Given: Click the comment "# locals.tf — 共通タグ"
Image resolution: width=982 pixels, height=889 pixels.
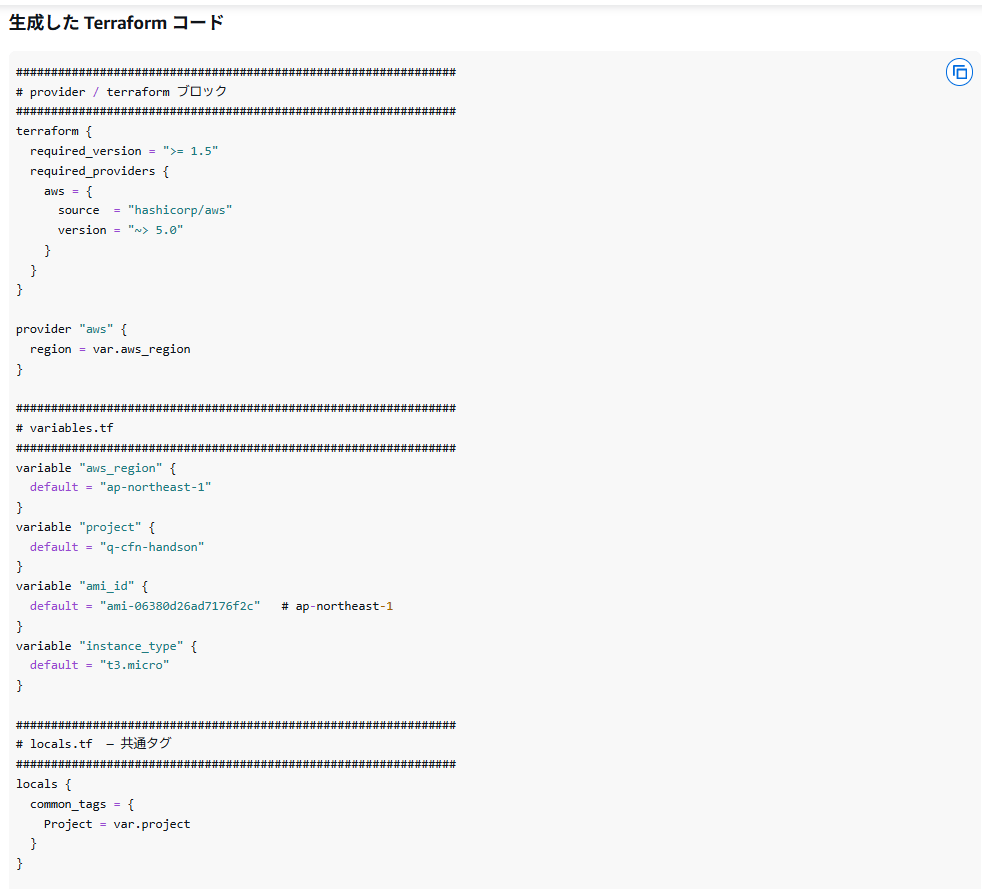Looking at the screenshot, I should (93, 744).
